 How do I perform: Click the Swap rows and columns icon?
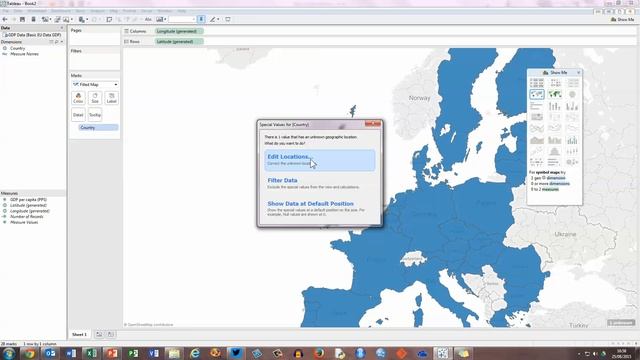coord(109,19)
